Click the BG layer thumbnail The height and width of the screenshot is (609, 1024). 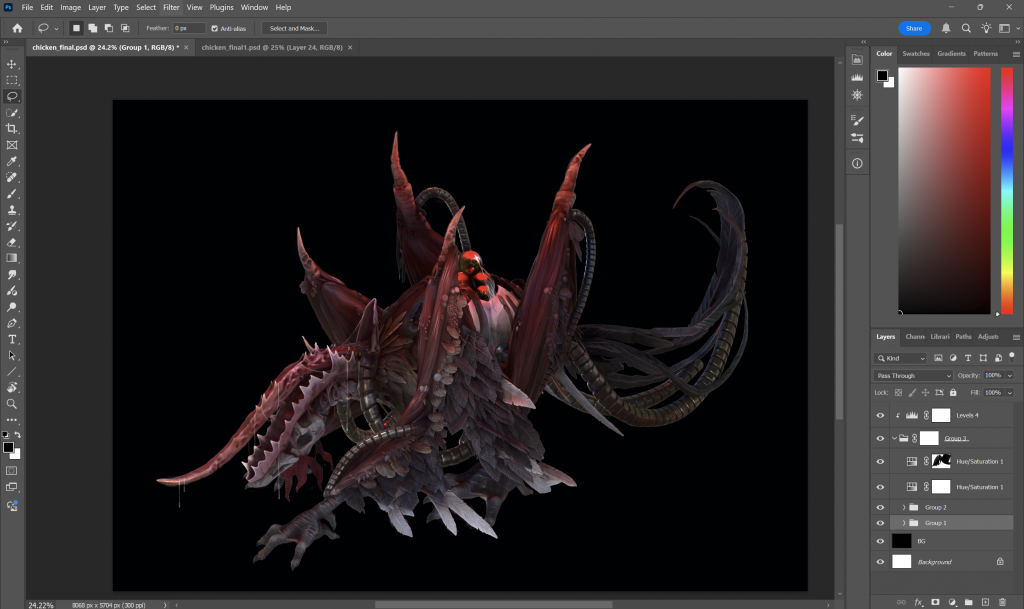click(x=901, y=541)
